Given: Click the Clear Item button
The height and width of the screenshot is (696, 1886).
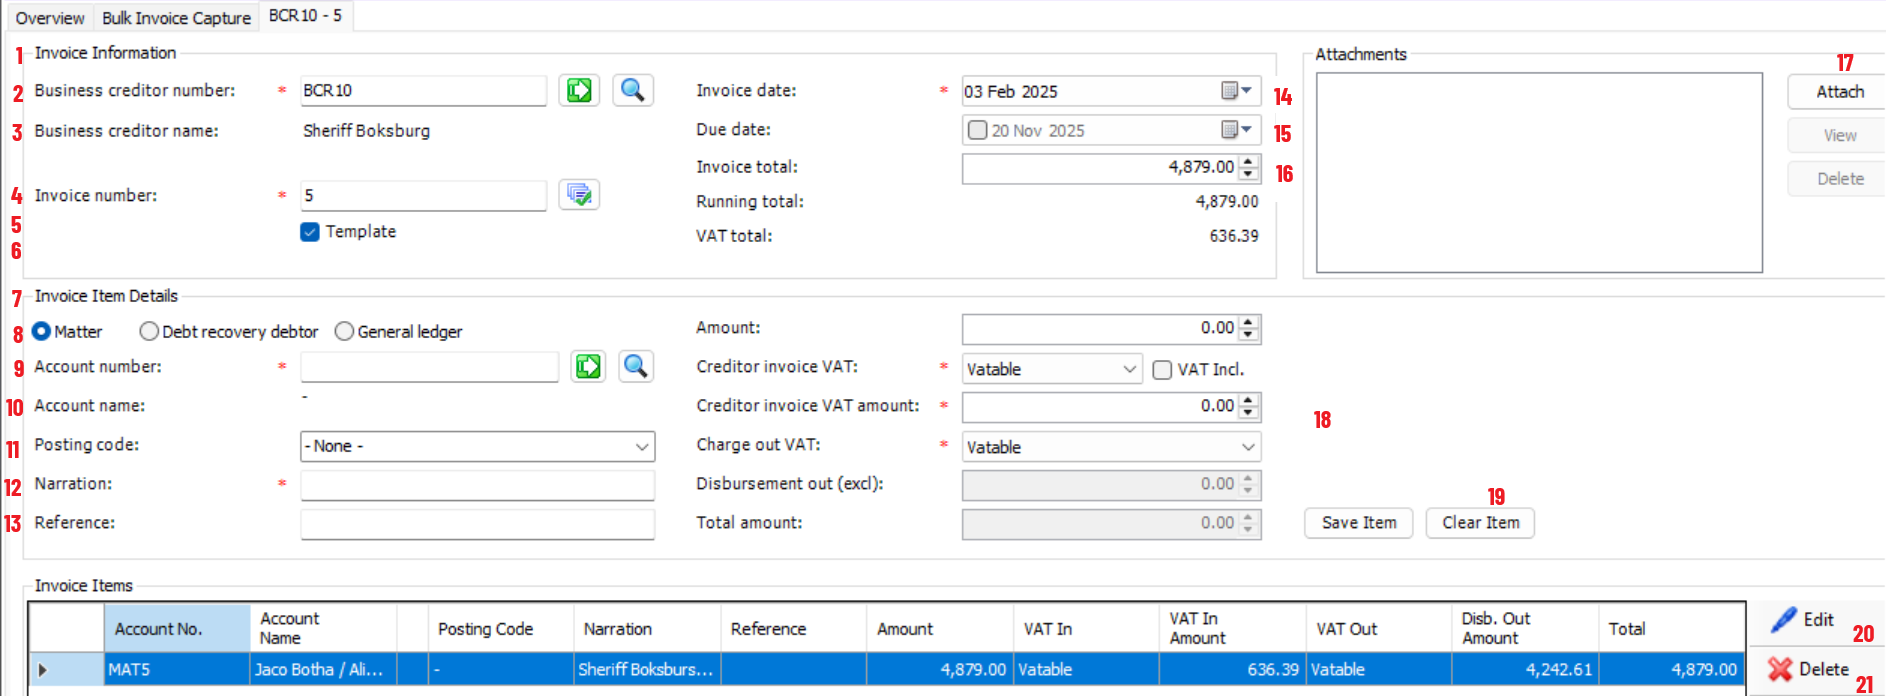Looking at the screenshot, I should (x=1480, y=523).
